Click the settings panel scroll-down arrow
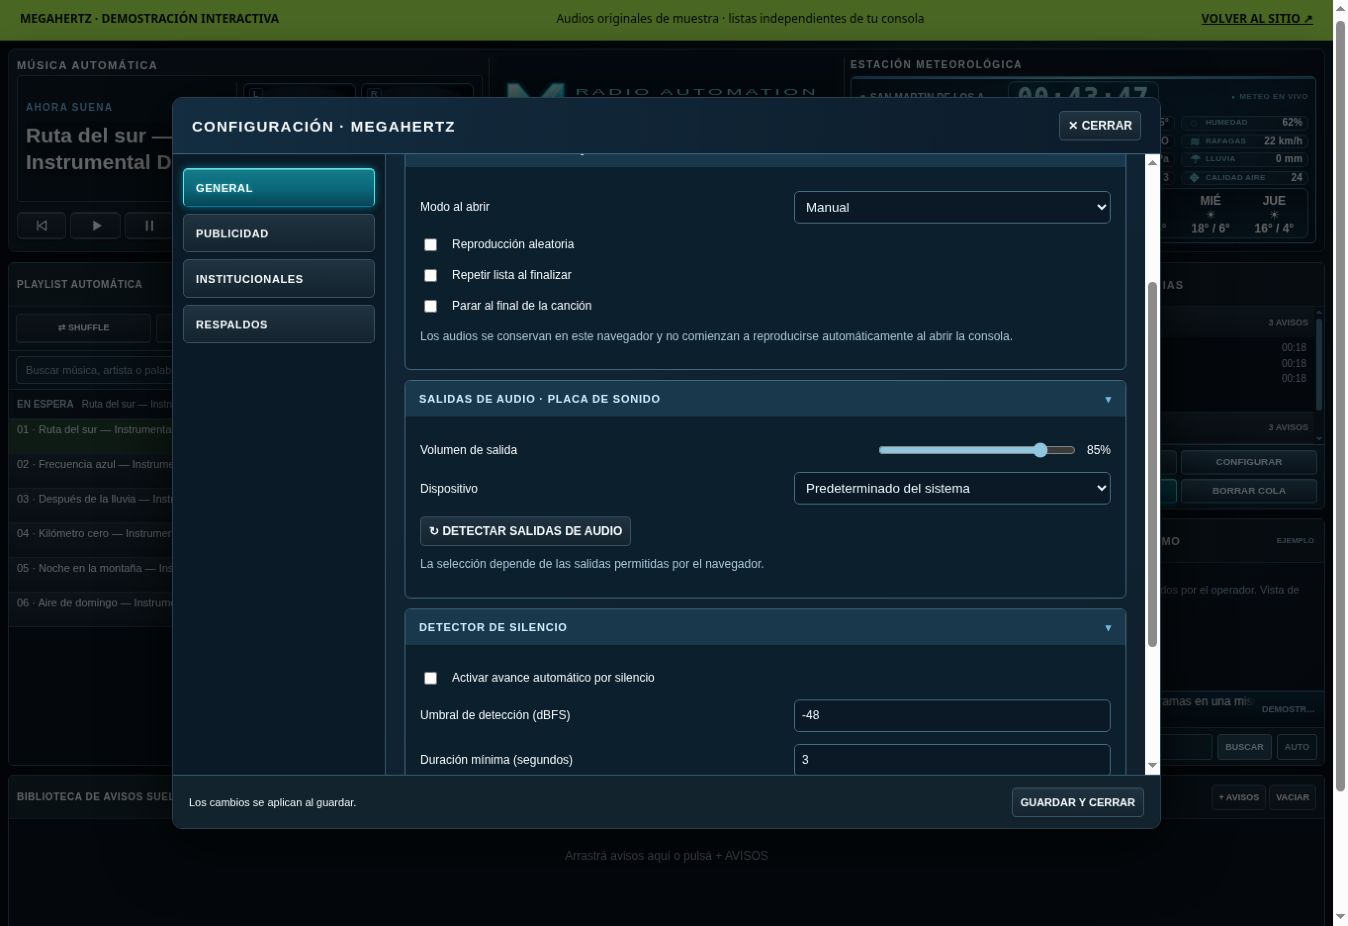 (1152, 766)
